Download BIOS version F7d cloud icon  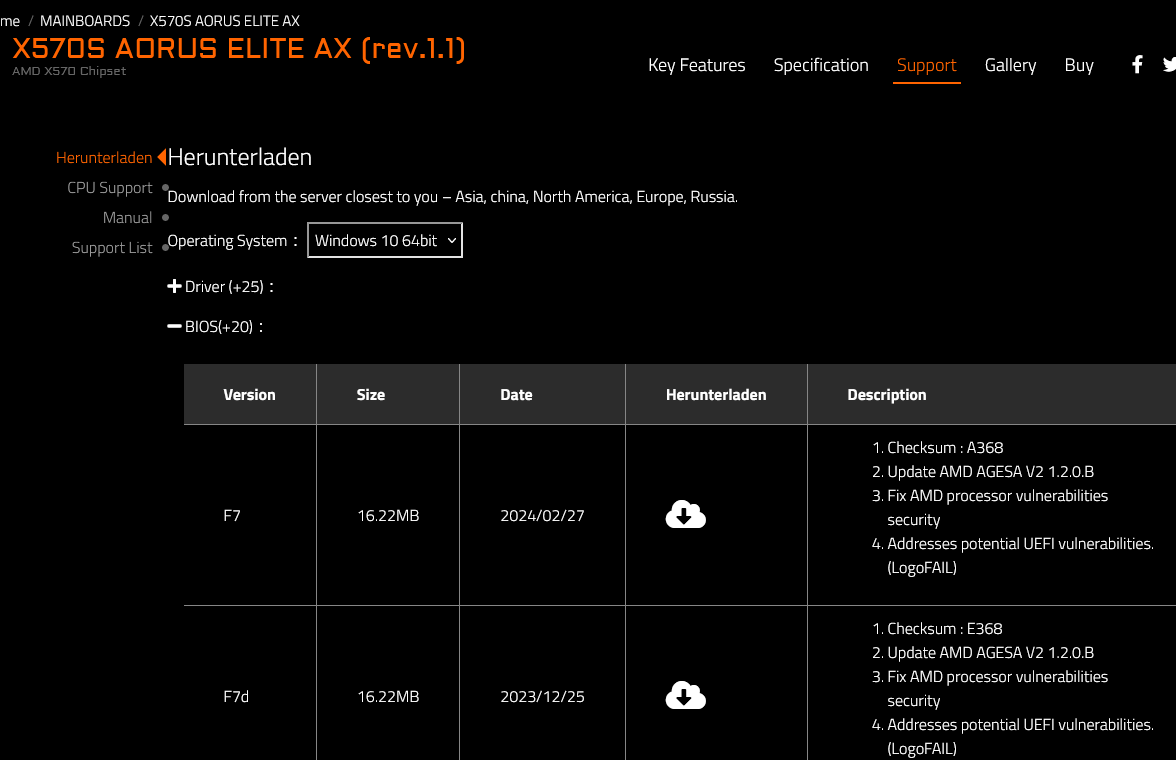pos(686,695)
